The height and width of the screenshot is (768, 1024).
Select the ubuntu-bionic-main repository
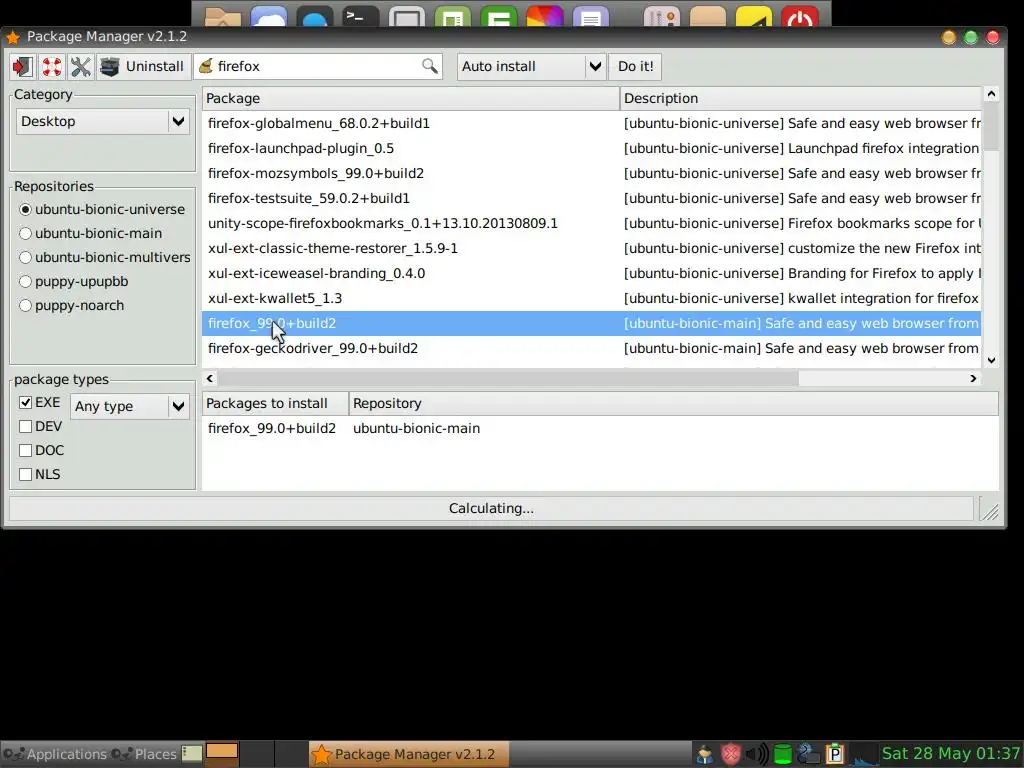[91, 234]
